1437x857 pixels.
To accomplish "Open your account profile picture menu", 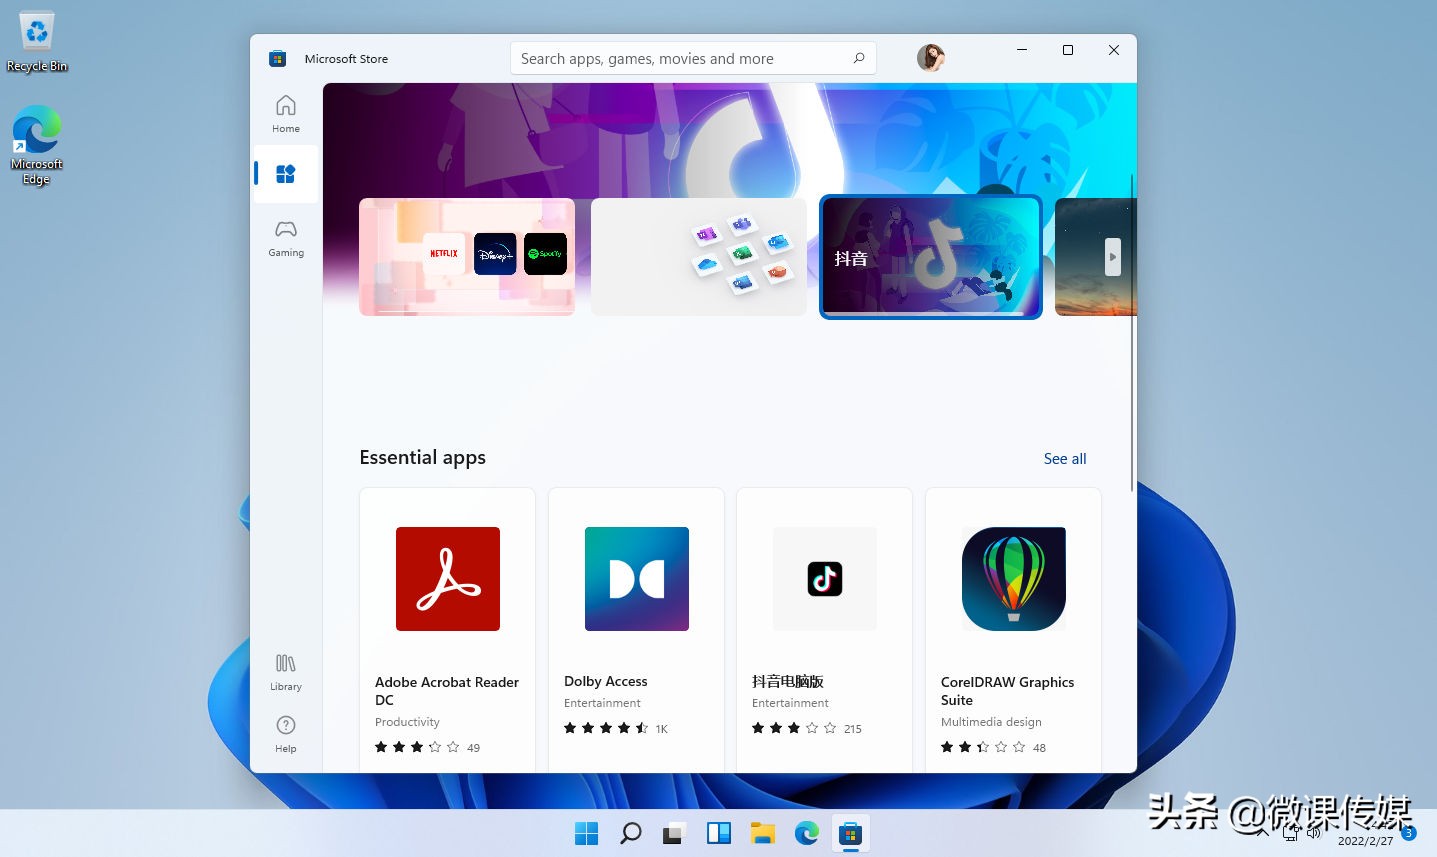I will coord(930,58).
